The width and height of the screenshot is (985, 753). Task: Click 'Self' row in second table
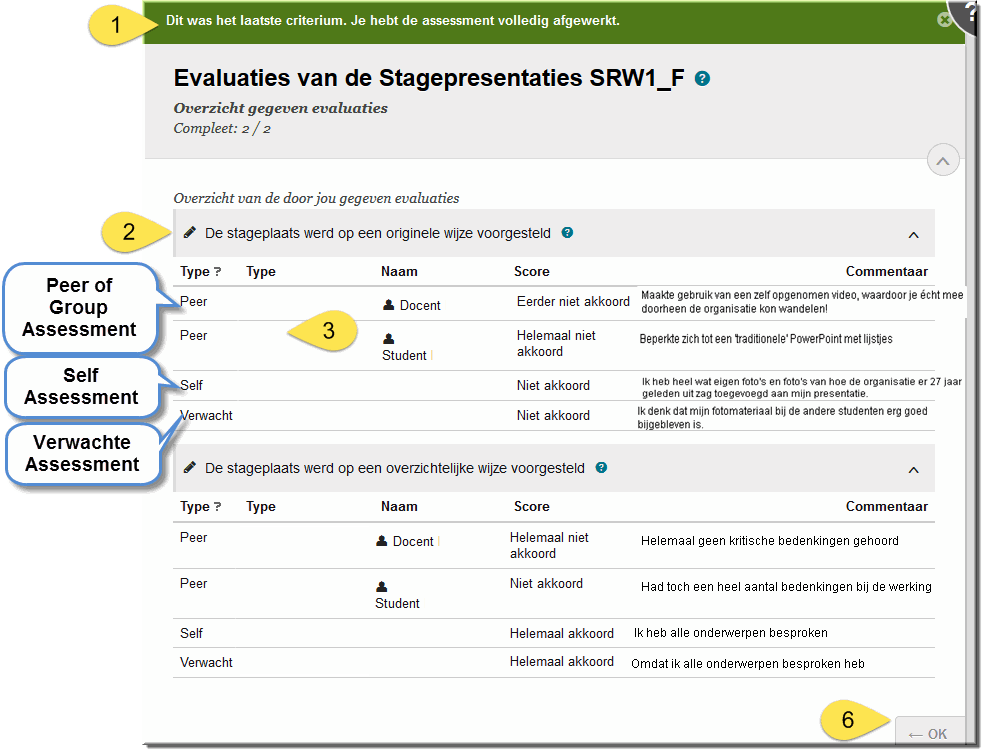click(x=553, y=633)
